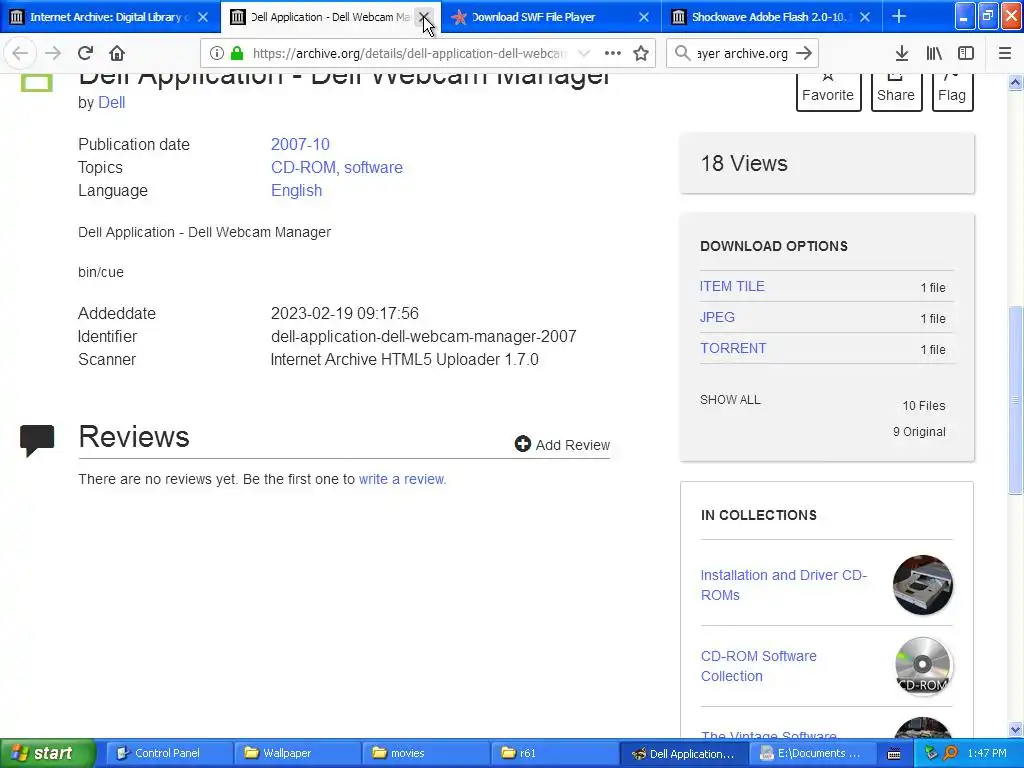Open a new browser tab
Screen dimensions: 1024x768
tap(899, 16)
